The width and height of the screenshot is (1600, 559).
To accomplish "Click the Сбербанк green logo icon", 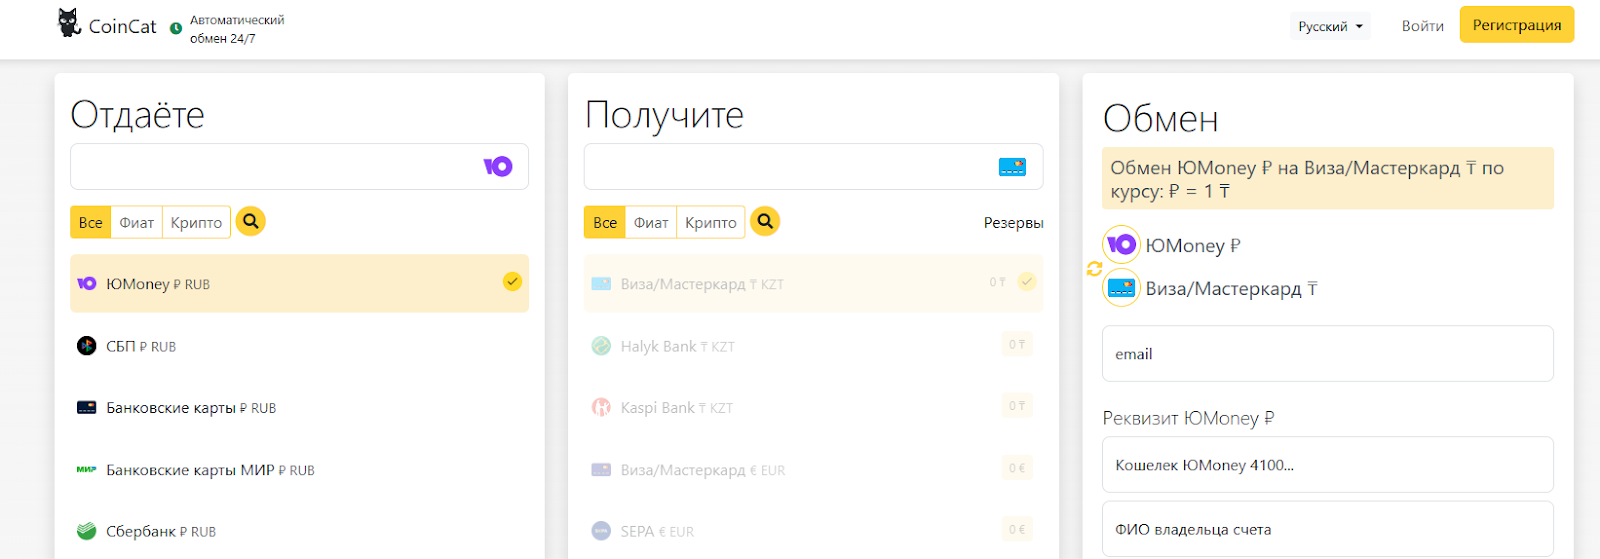I will (87, 531).
